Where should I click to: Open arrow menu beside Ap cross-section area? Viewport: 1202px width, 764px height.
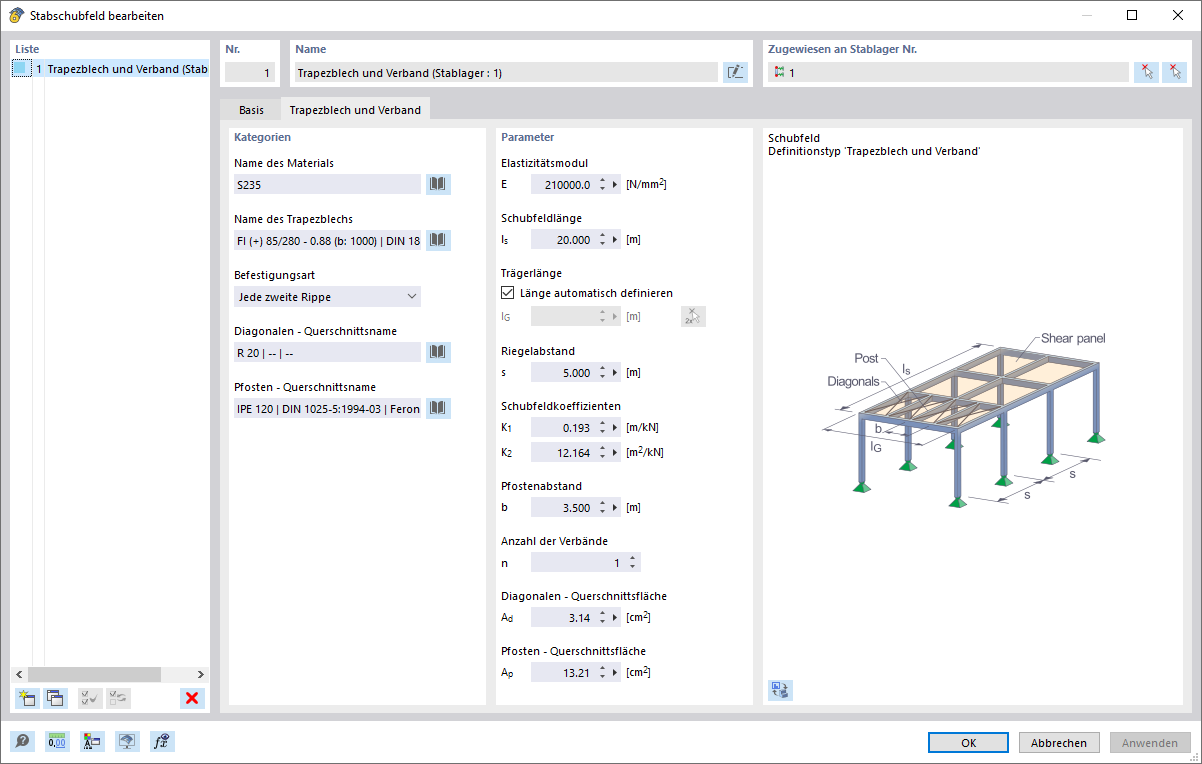615,673
